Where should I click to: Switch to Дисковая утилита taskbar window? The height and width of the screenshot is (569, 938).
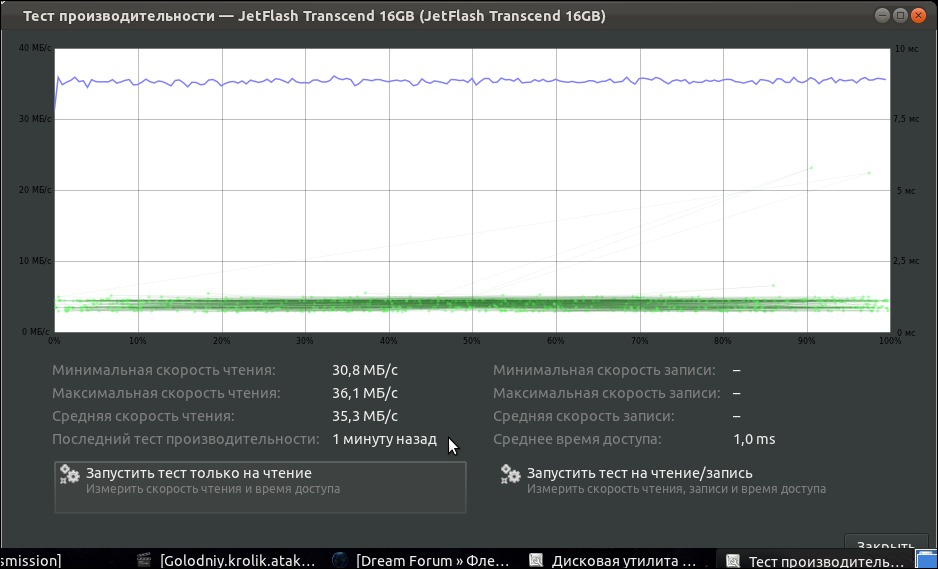[612, 560]
